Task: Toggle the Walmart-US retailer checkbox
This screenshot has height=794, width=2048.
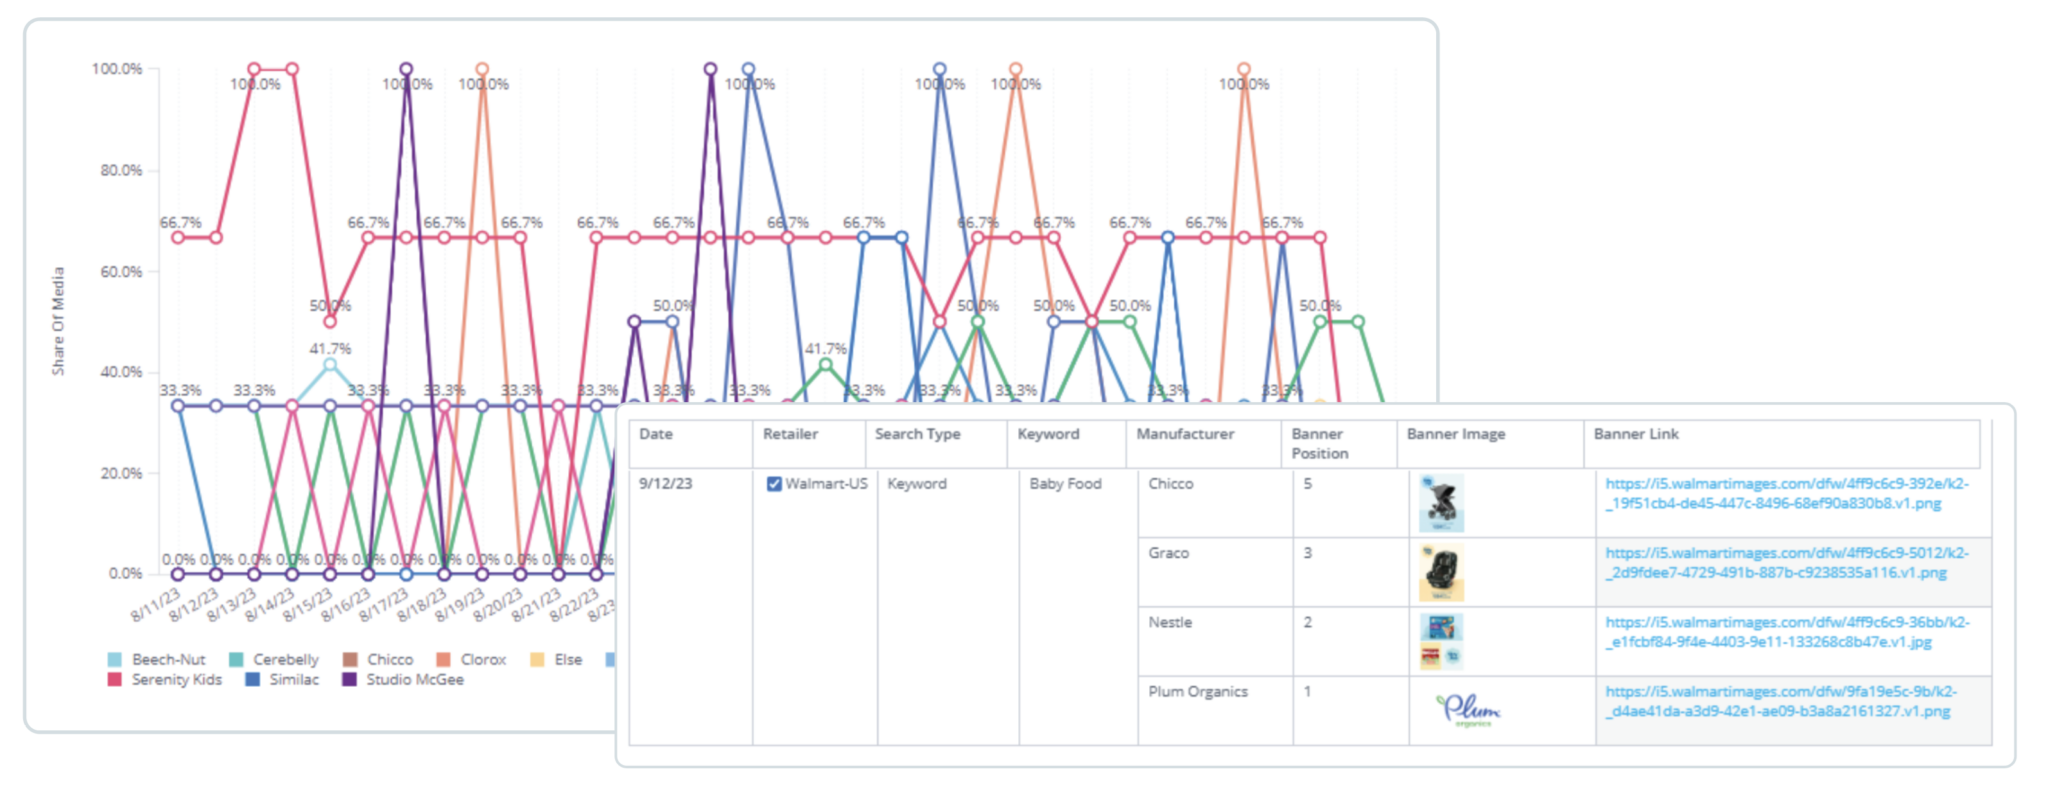Action: click(773, 484)
